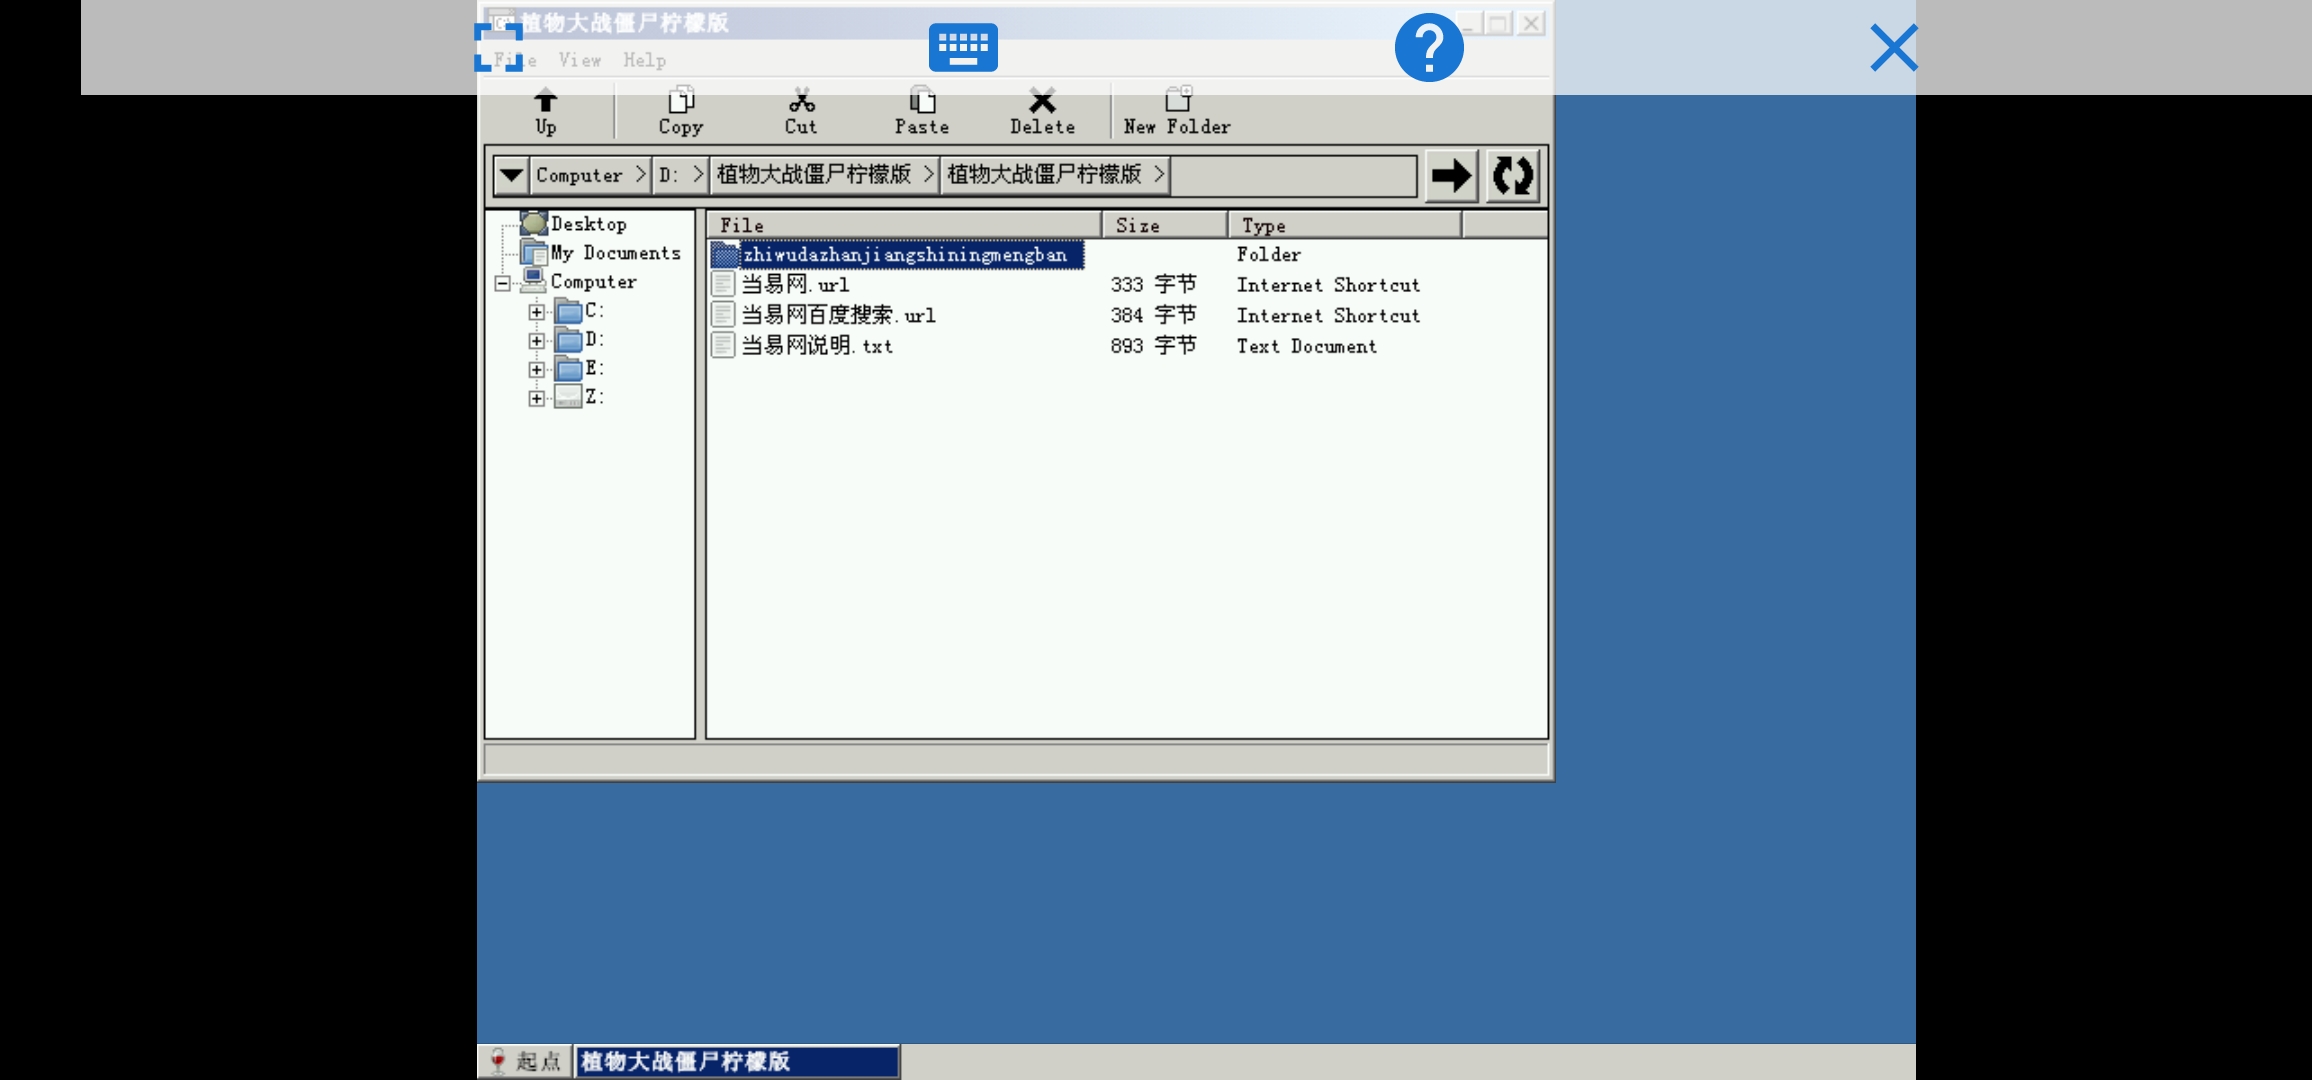Activate 植物大战僵尸柠檬版 taskbar button
This screenshot has height=1080, width=2312.
[737, 1061]
